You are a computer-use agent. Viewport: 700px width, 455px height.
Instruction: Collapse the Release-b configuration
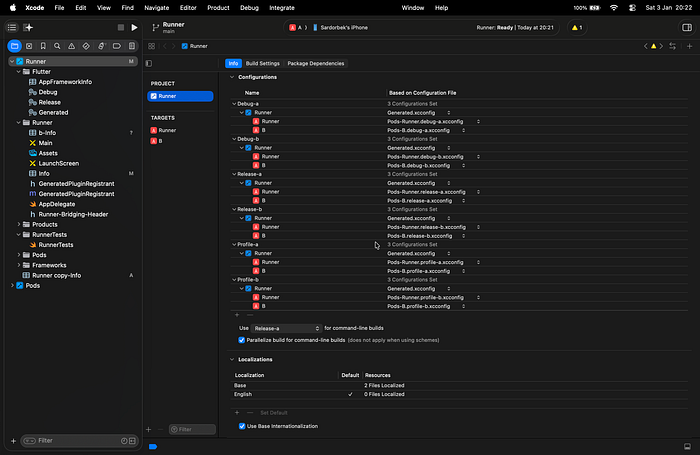[234, 209]
